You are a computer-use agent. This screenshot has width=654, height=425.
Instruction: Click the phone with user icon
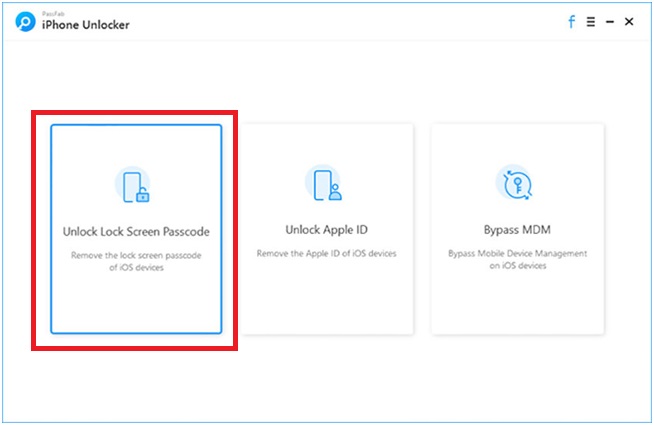[x=325, y=184]
